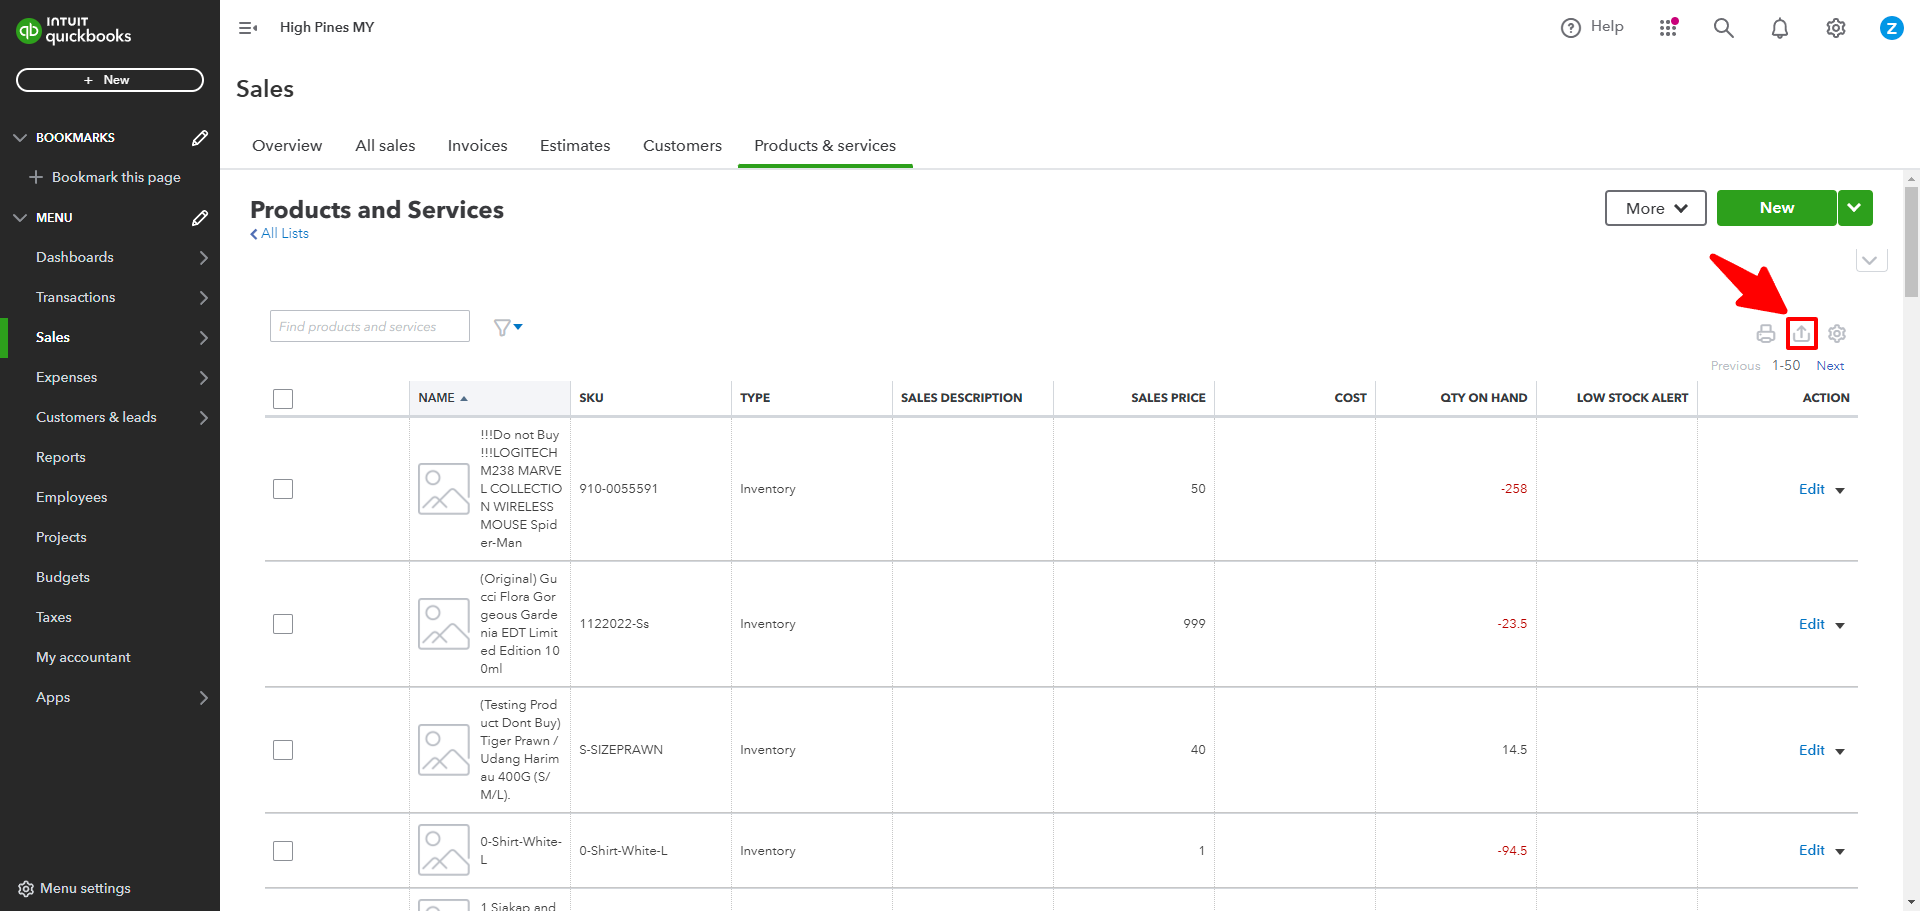1920x911 pixels.
Task: Click image placeholder for 0-Shirt-White-L
Action: click(444, 850)
